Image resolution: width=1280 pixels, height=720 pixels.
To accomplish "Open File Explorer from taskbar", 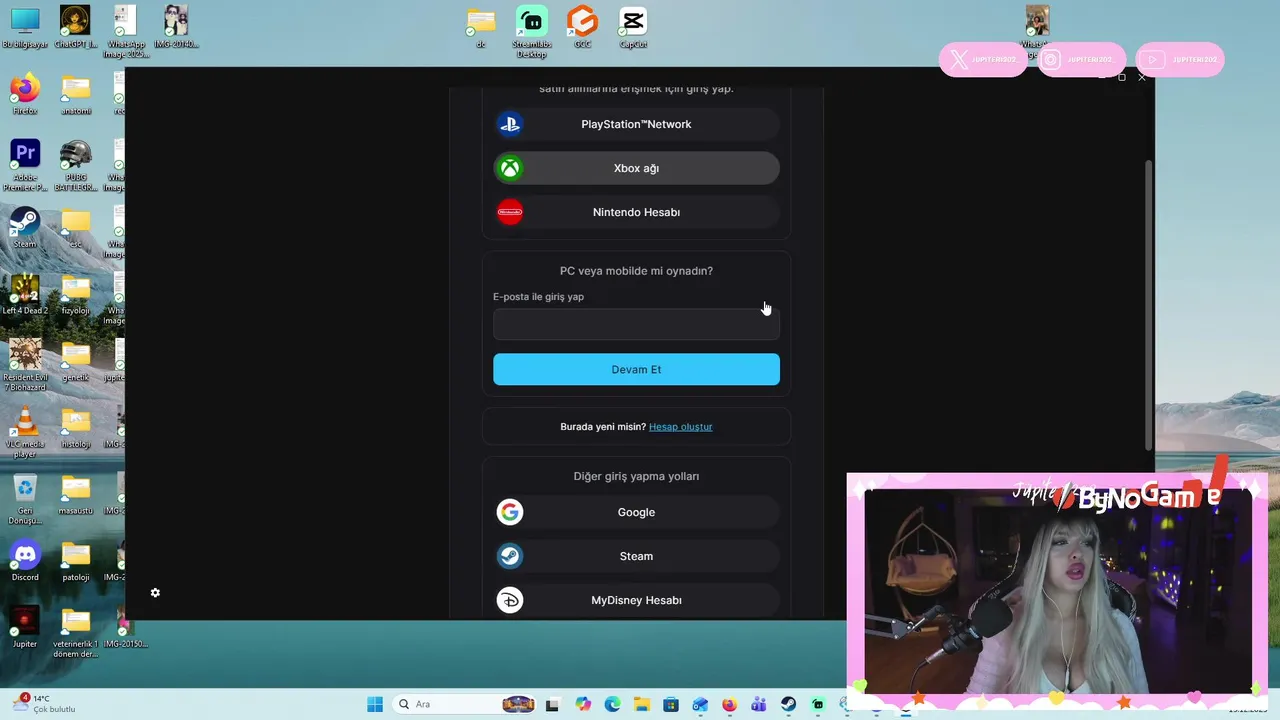I will point(641,704).
